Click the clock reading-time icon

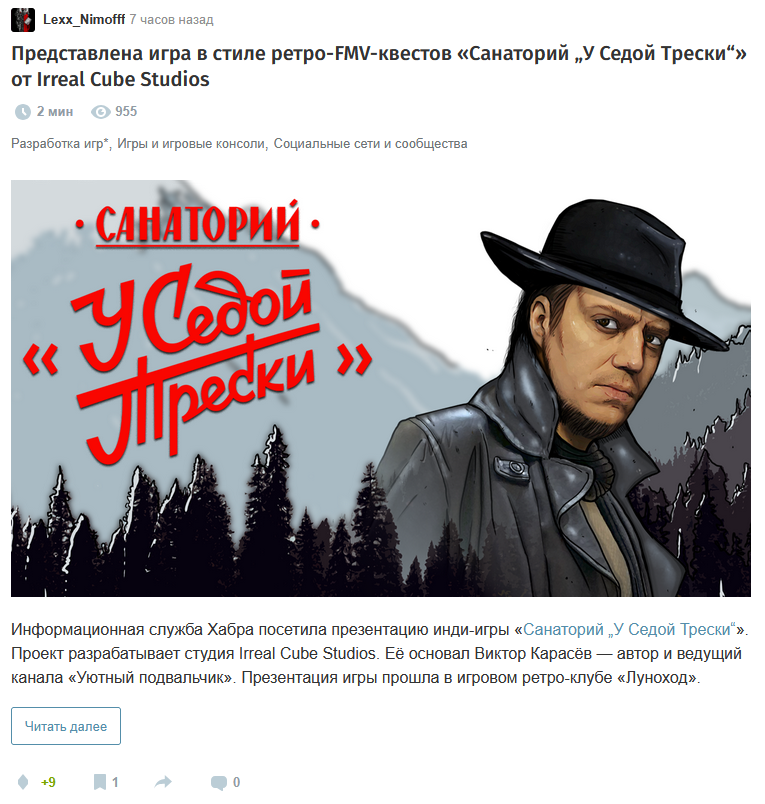click(x=23, y=112)
